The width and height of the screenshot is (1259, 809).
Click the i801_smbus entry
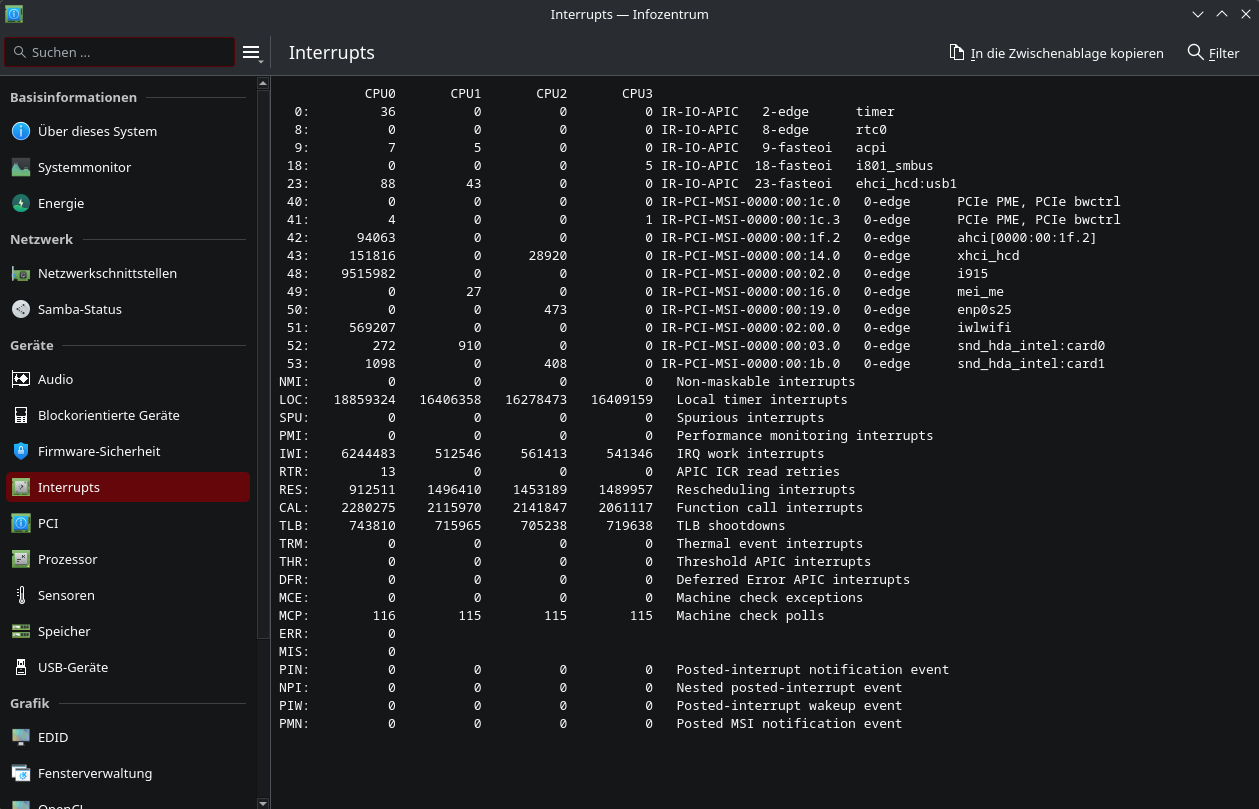tap(894, 165)
